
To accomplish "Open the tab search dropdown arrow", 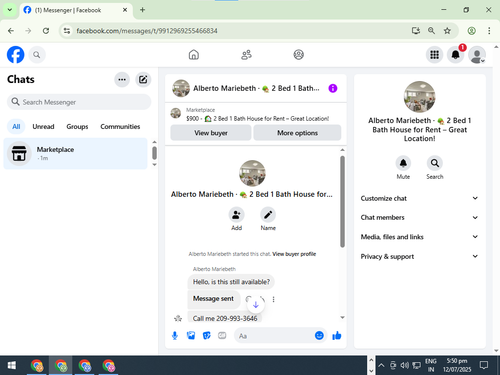I will 10,10.
